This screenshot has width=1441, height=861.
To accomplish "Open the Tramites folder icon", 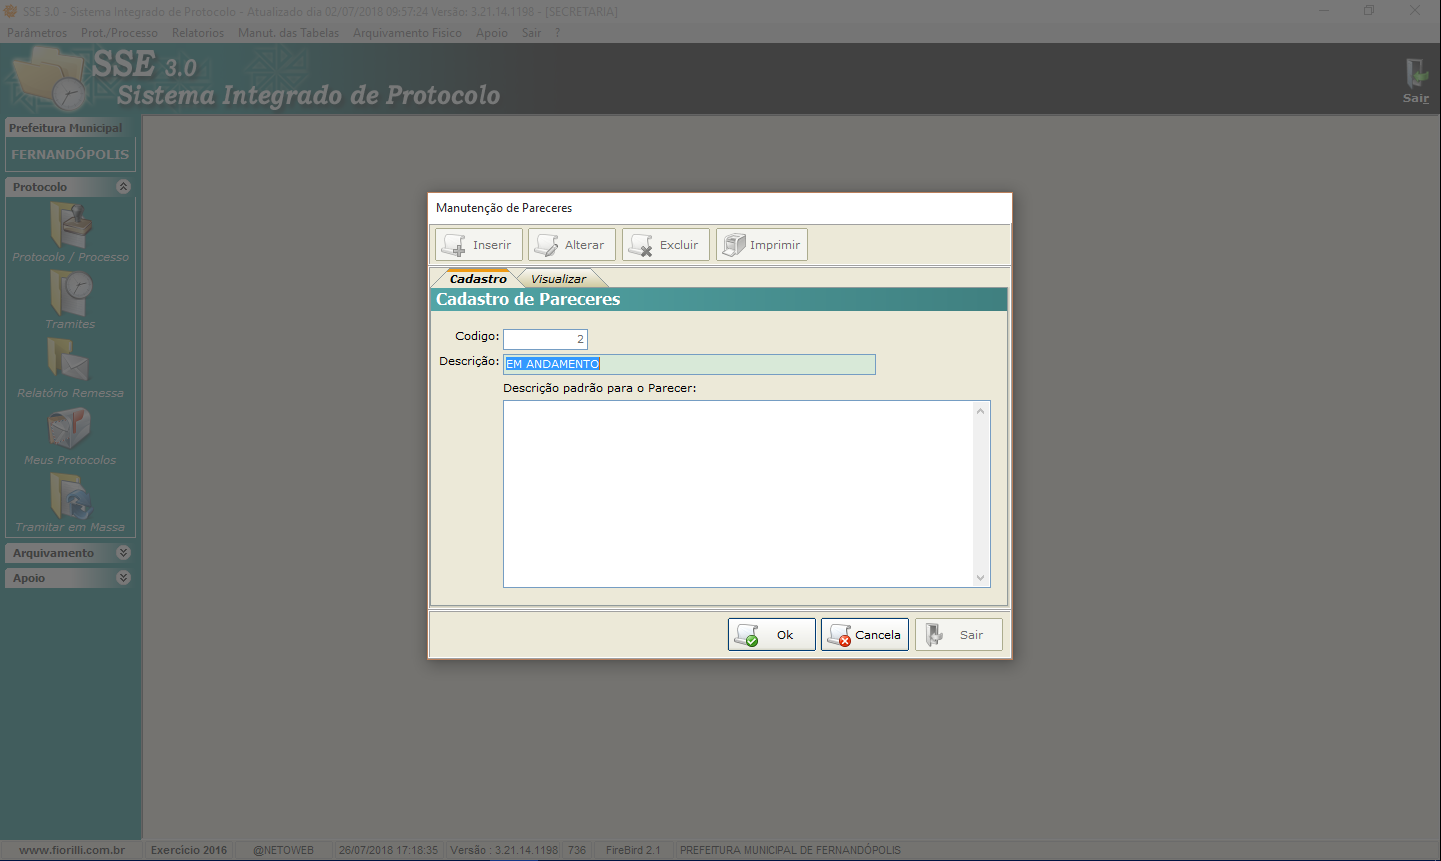I will [x=70, y=294].
